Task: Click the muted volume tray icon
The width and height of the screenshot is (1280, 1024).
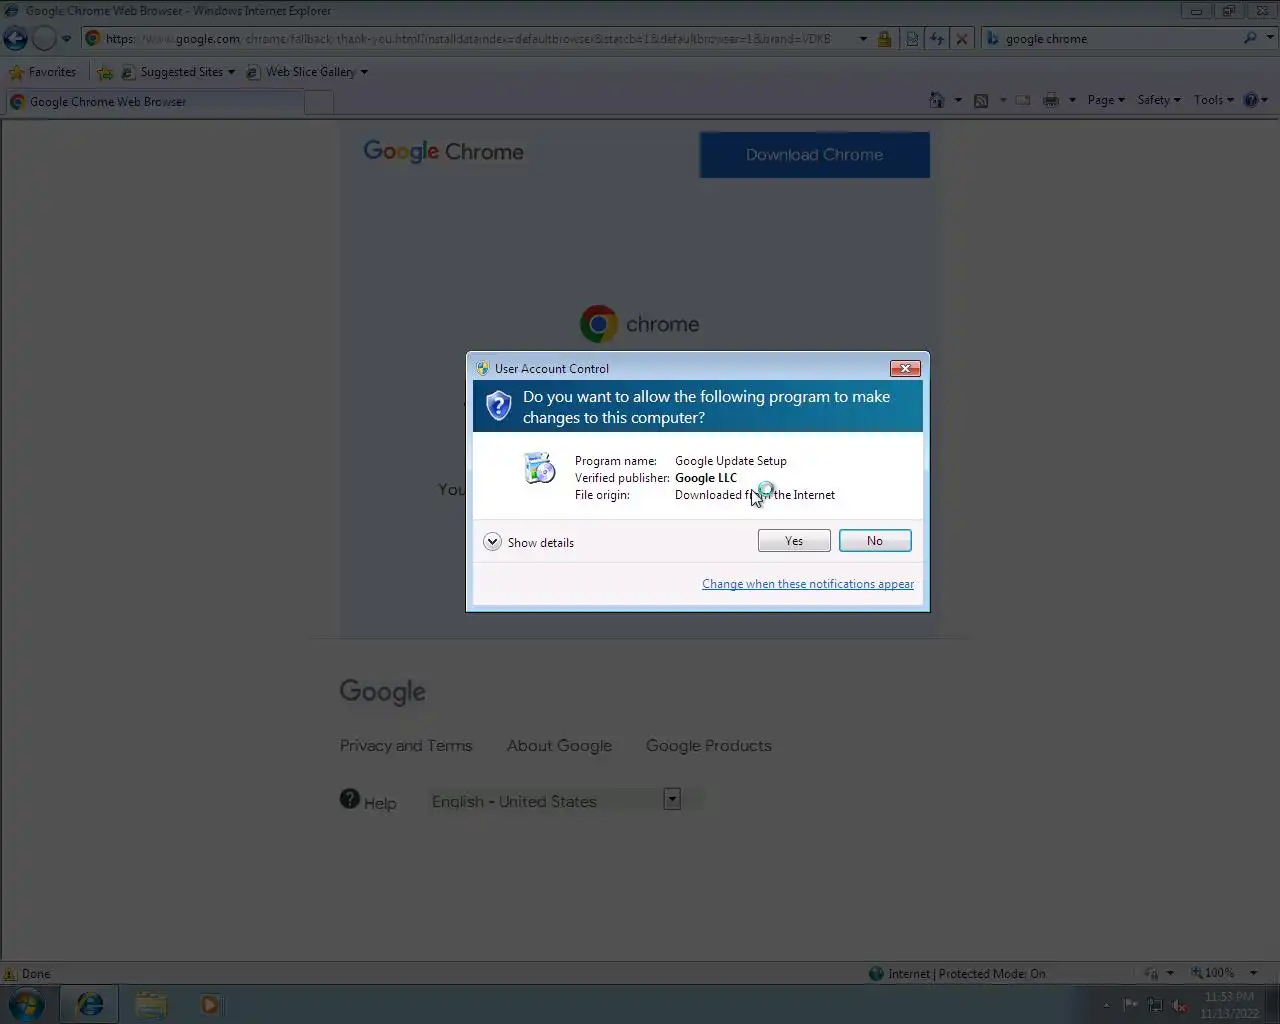Action: coord(1180,1005)
